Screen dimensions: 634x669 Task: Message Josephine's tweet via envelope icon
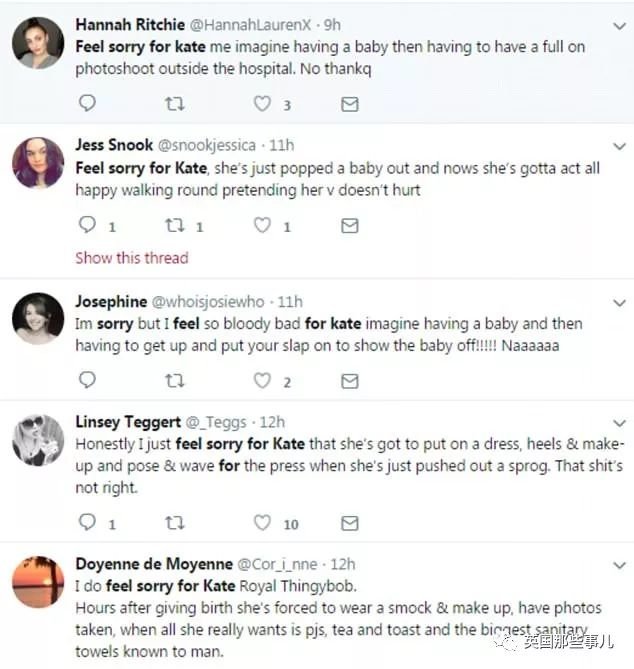tap(349, 381)
